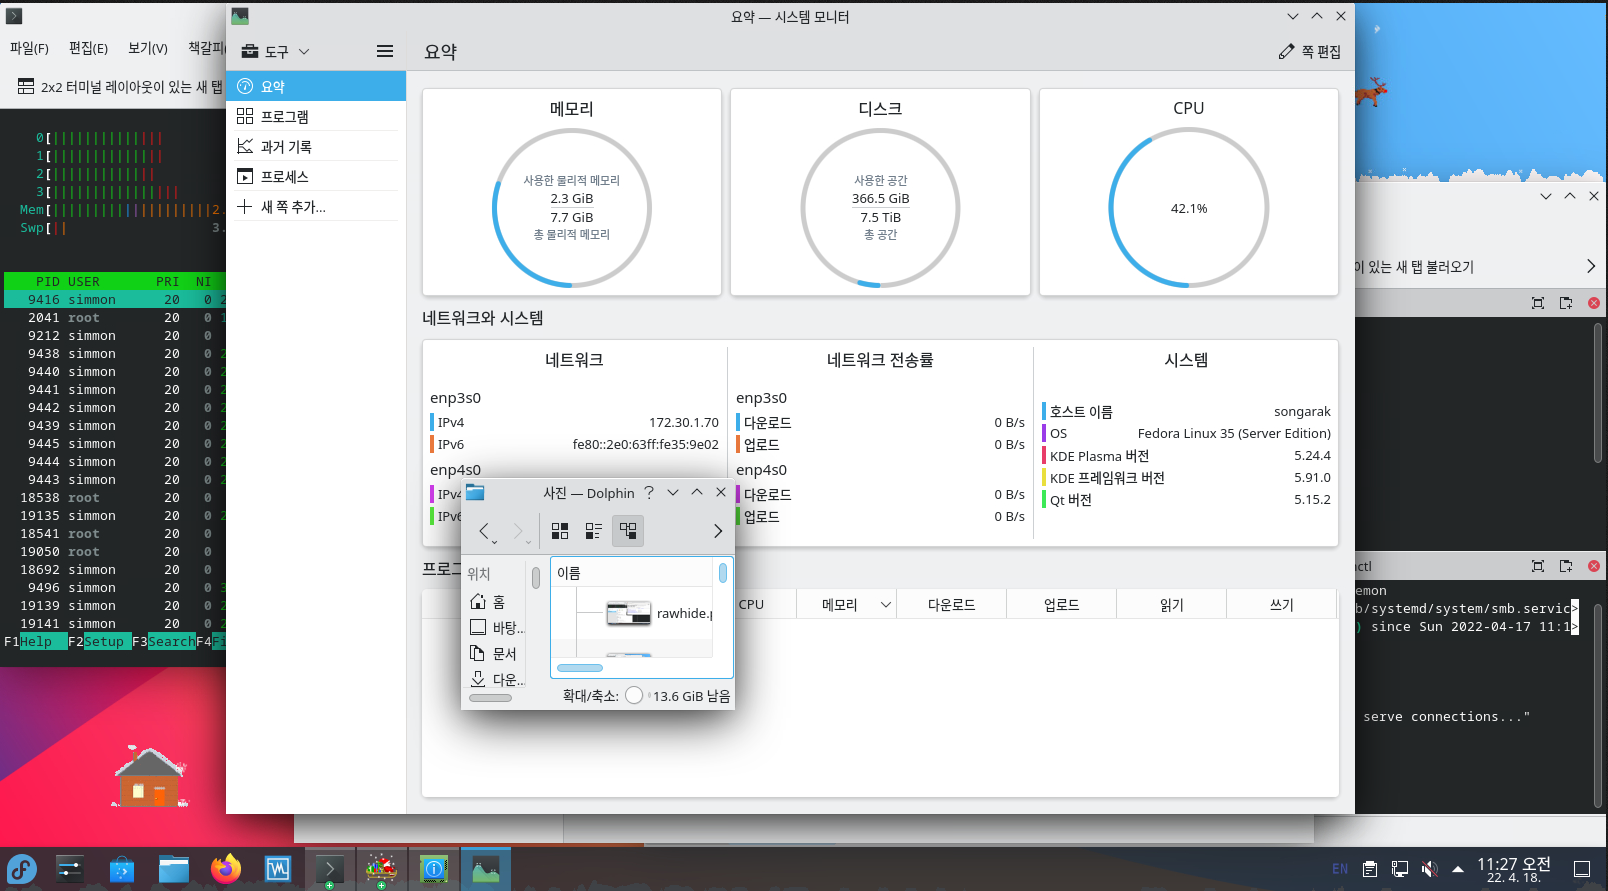Detach the upper terminal pane to new tab
The width and height of the screenshot is (1608, 891).
tap(1566, 303)
